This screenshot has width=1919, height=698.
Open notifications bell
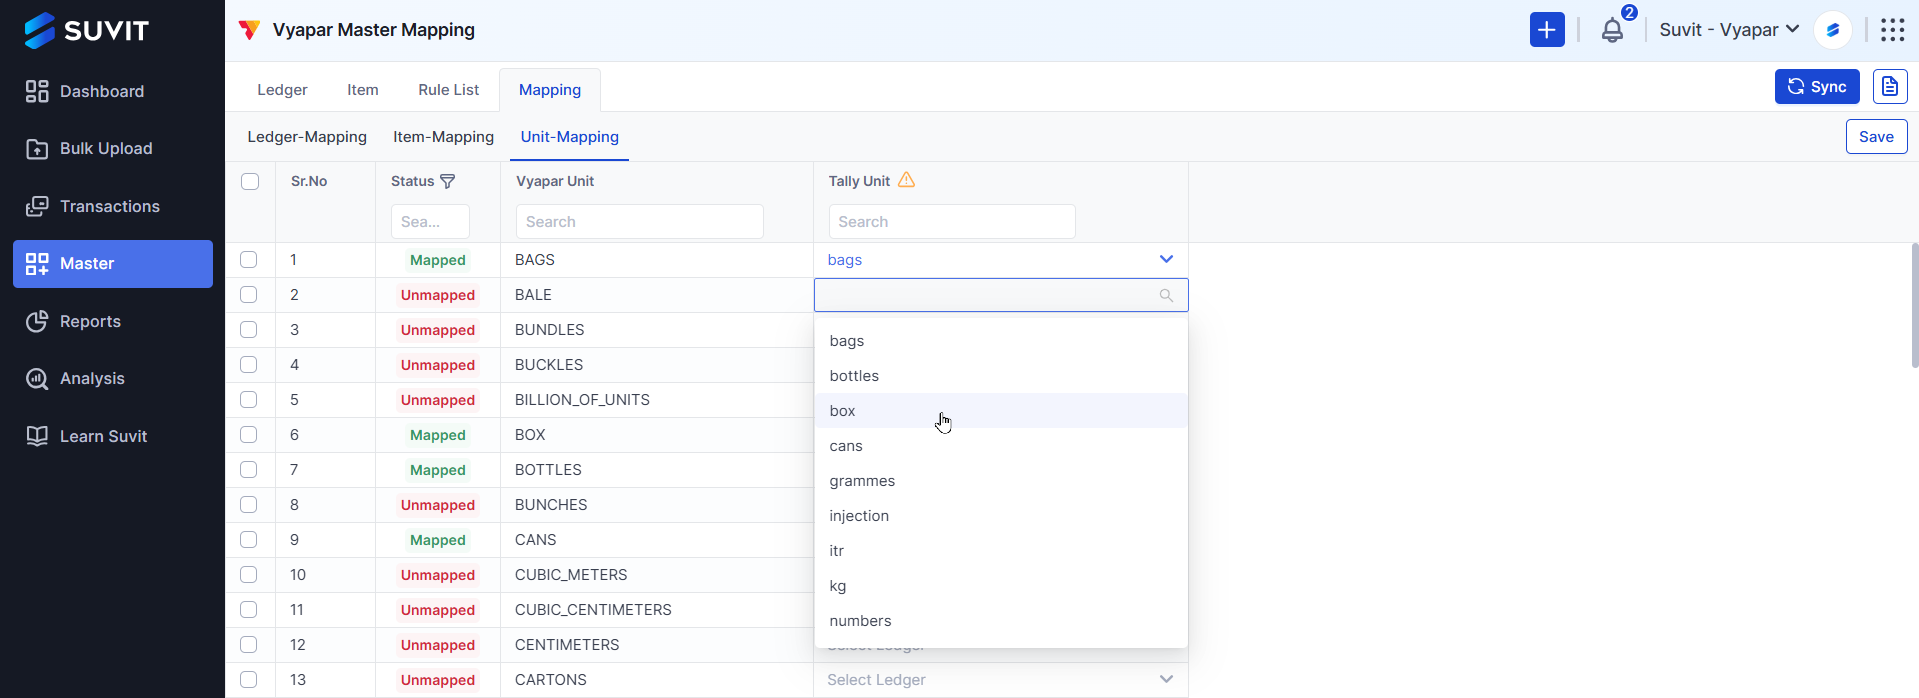(1612, 30)
